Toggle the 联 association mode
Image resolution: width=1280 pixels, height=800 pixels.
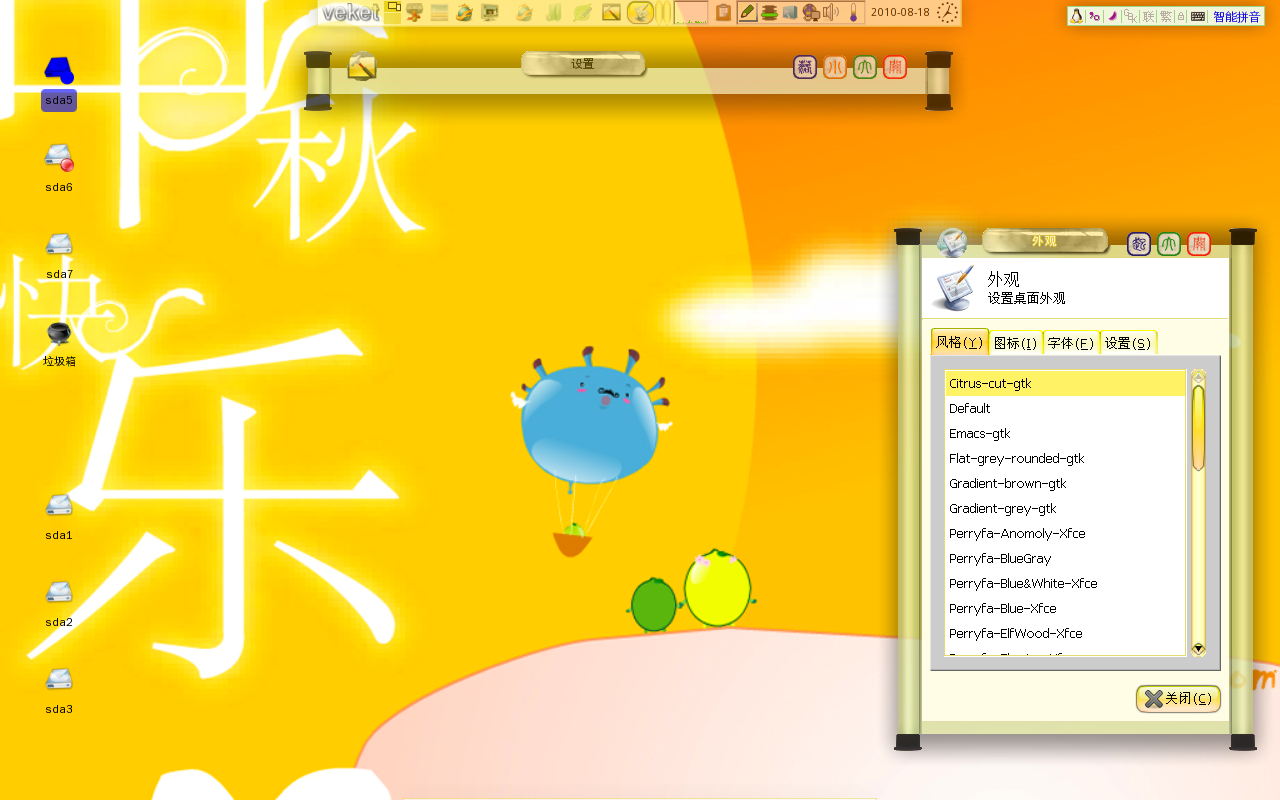coord(1149,16)
